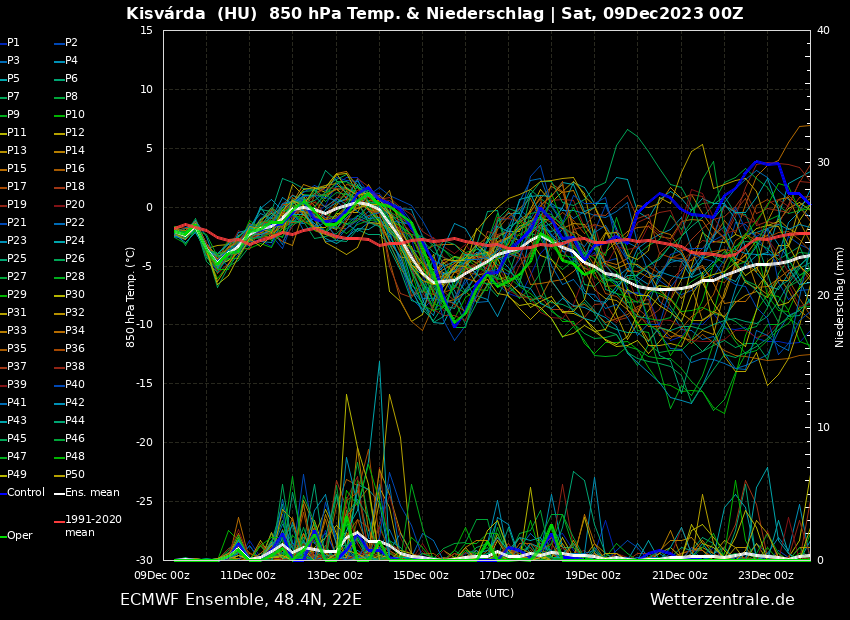Click the 09Dec 00z date tick label

tap(162, 575)
